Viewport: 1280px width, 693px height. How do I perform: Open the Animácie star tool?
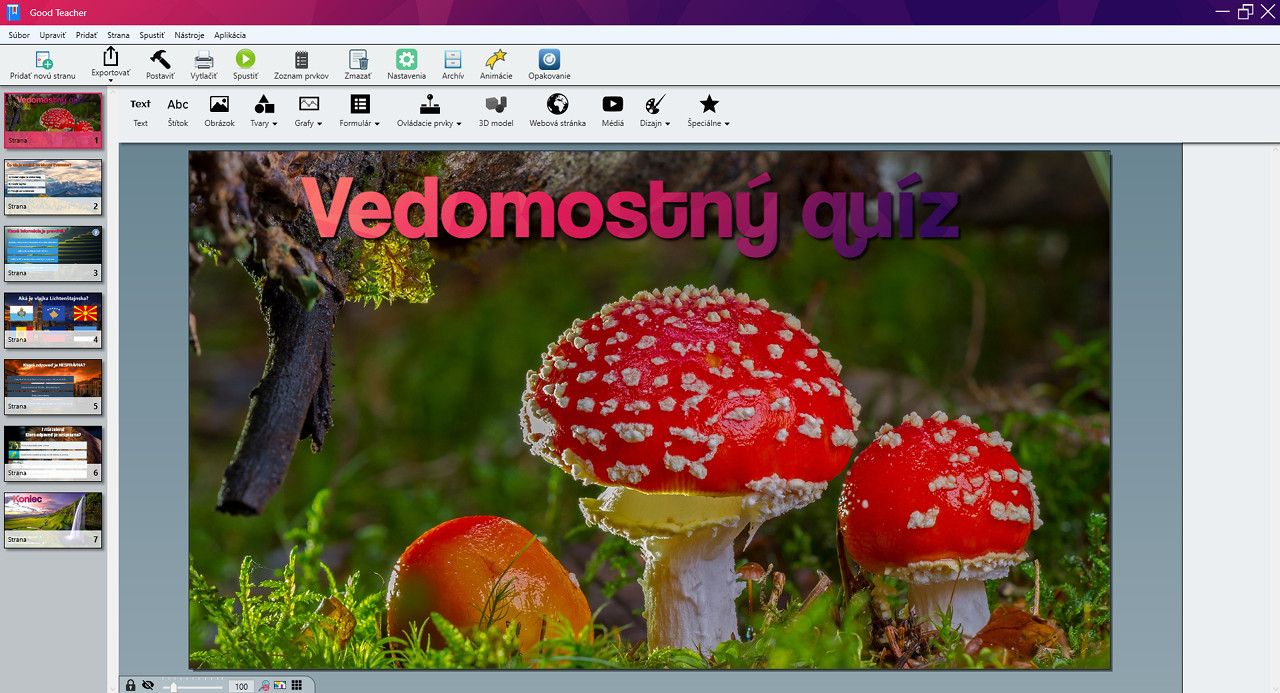(x=495, y=60)
